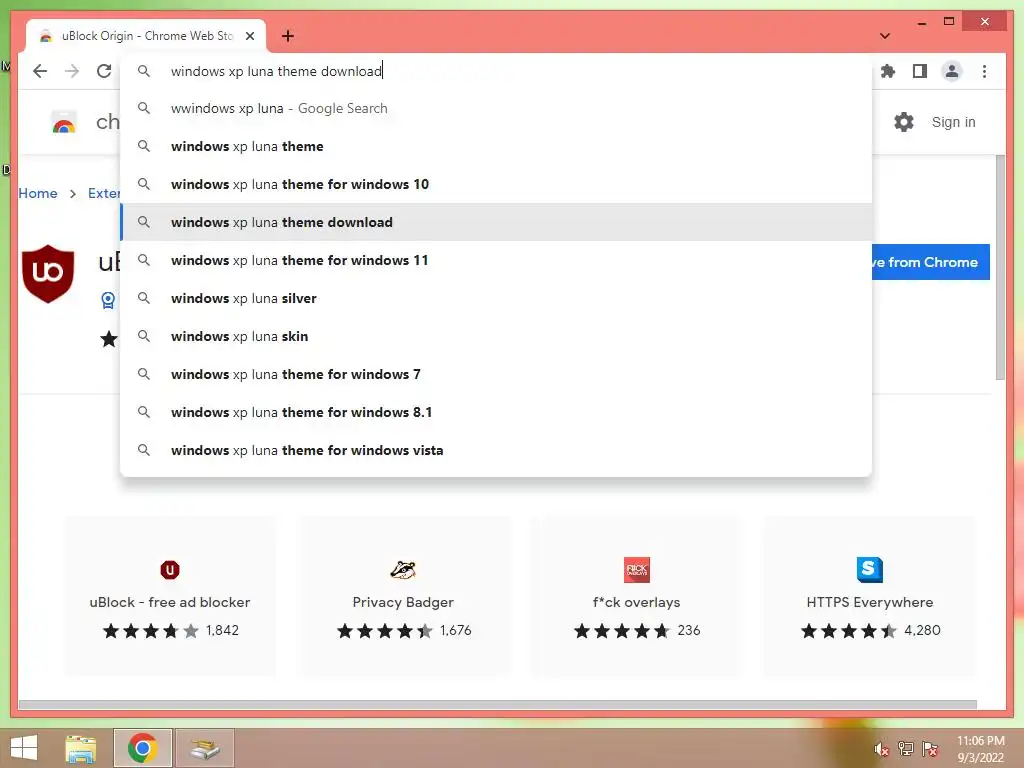Click the featured badge icon under title

click(108, 300)
